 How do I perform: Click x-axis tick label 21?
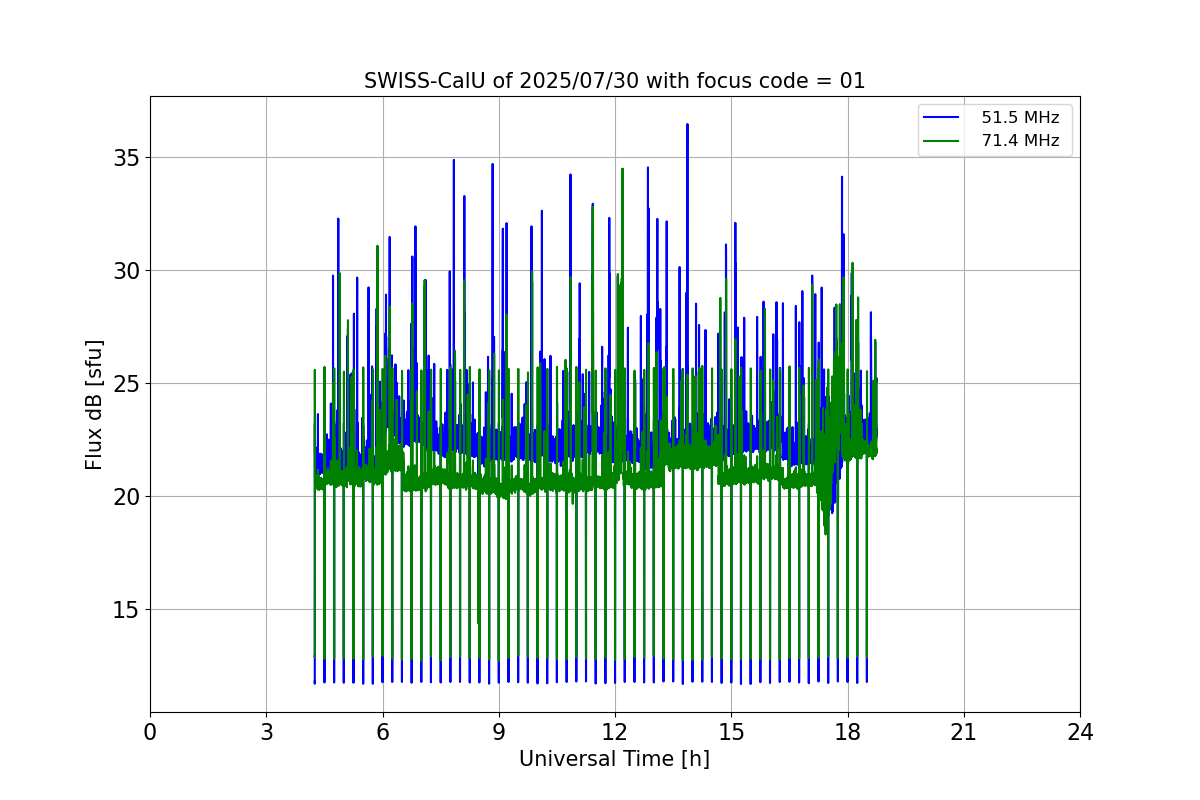964,732
